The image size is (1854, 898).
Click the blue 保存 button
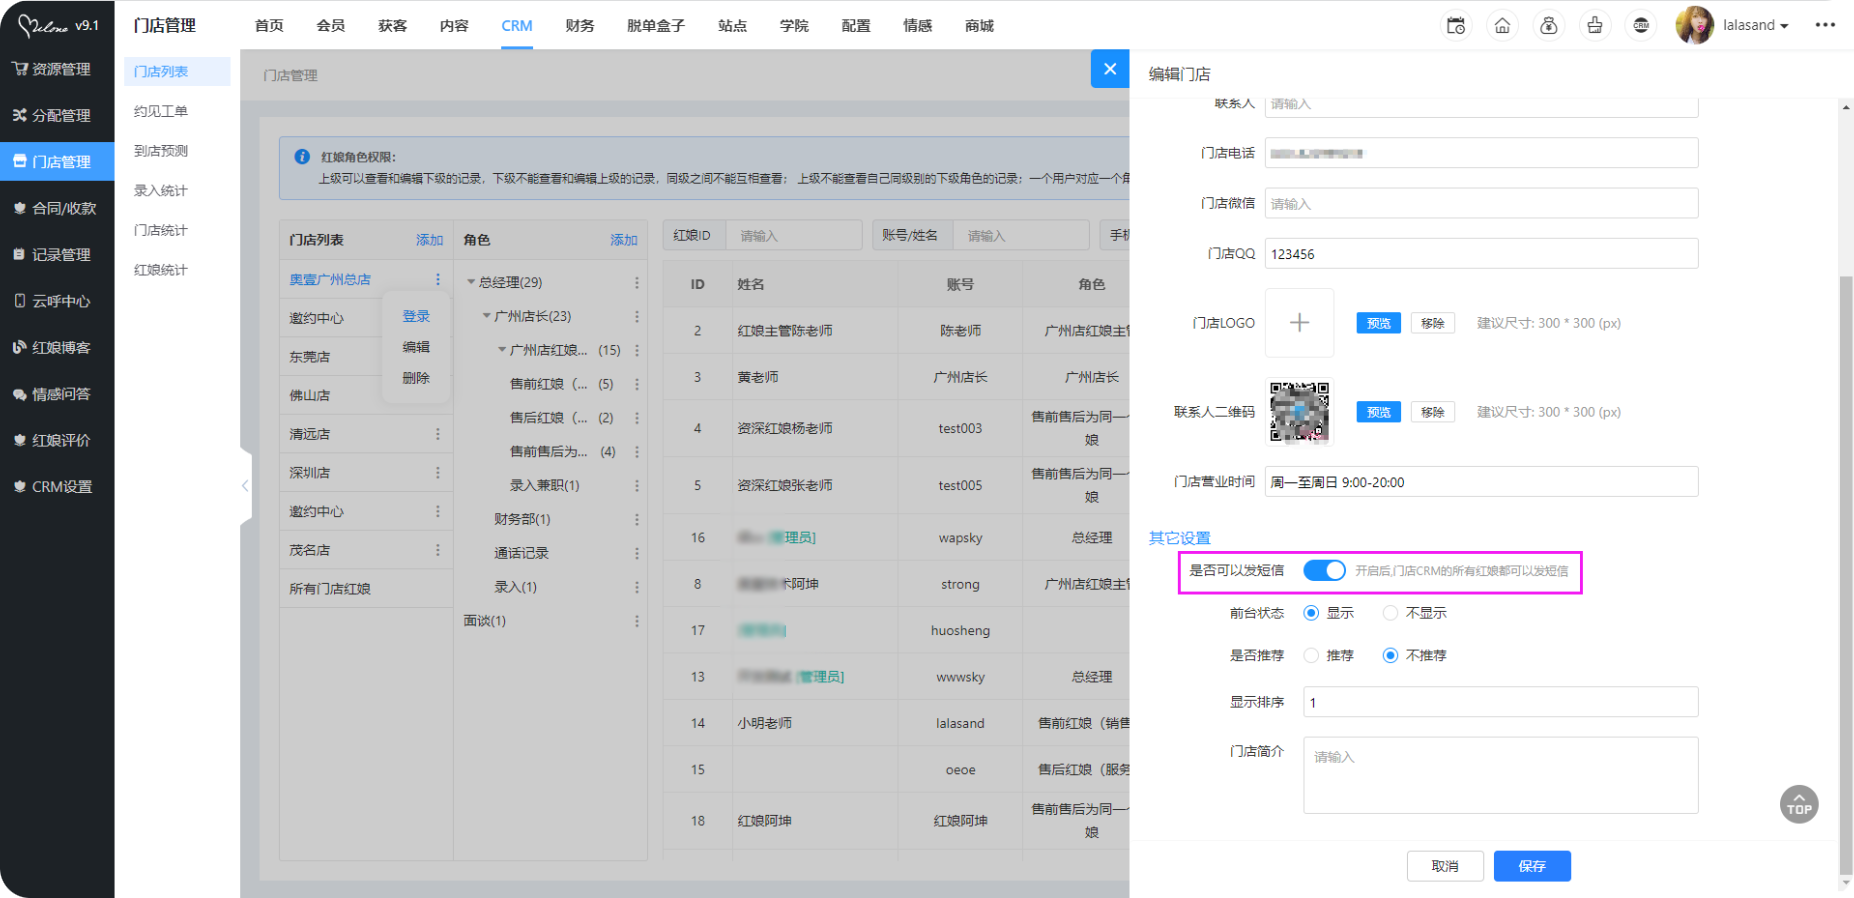pyautogui.click(x=1531, y=866)
